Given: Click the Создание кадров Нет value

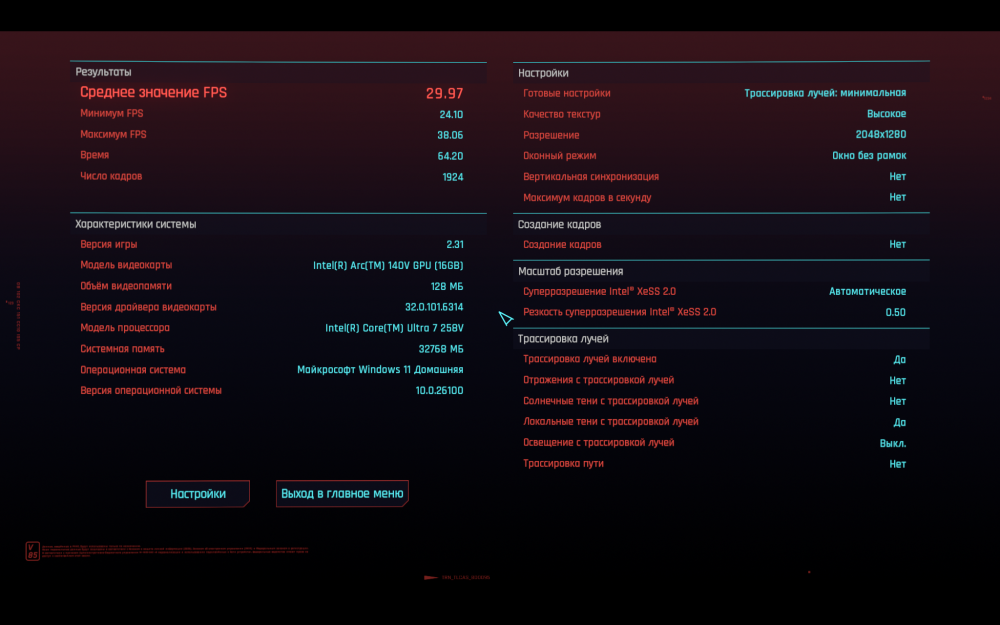Looking at the screenshot, I should click(x=898, y=244).
